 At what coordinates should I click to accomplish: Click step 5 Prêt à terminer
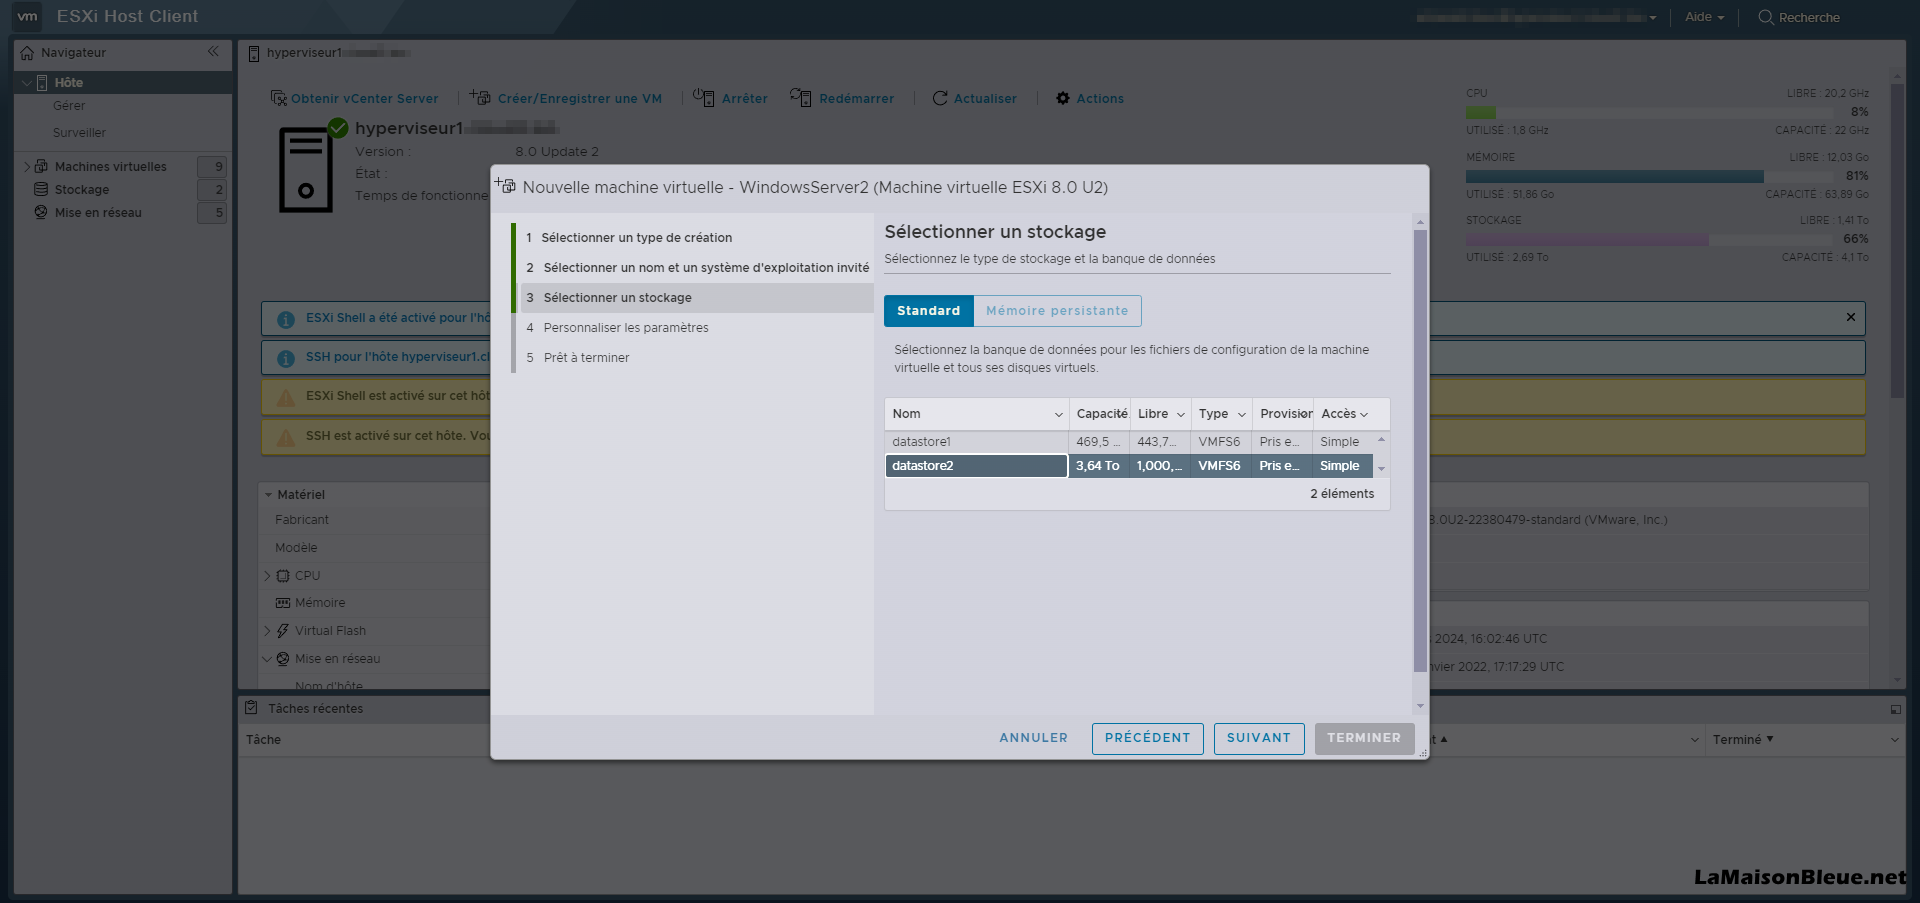pos(697,358)
